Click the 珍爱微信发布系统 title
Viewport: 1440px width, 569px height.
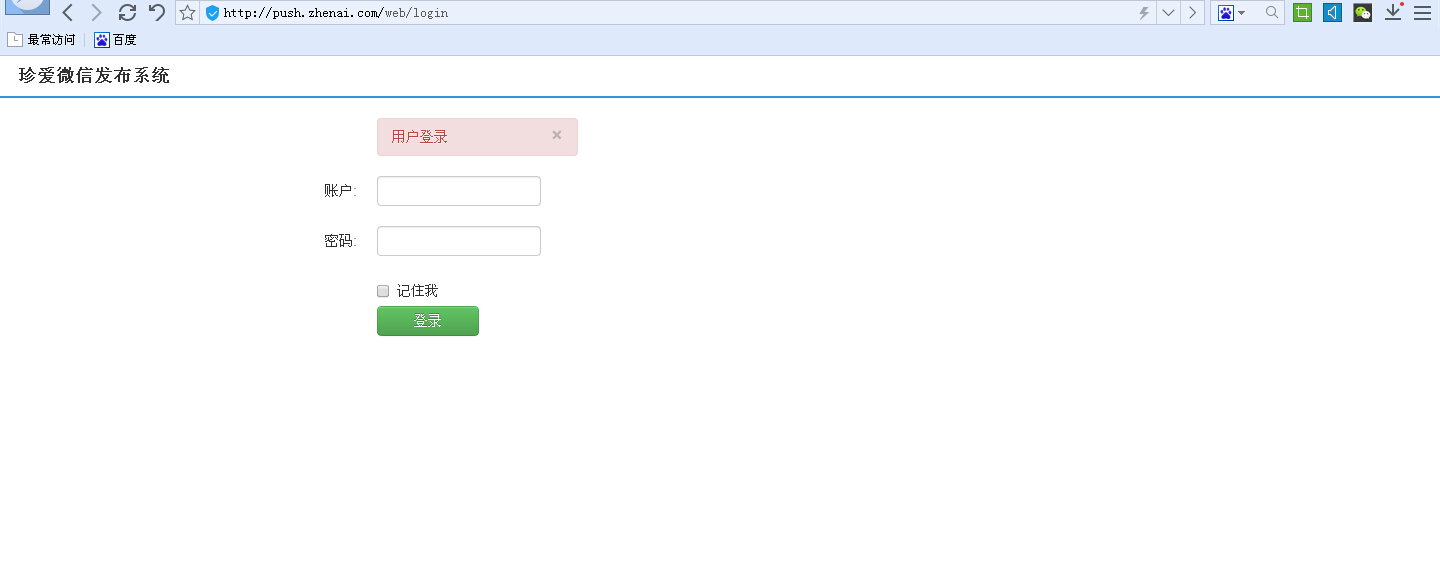(x=94, y=76)
